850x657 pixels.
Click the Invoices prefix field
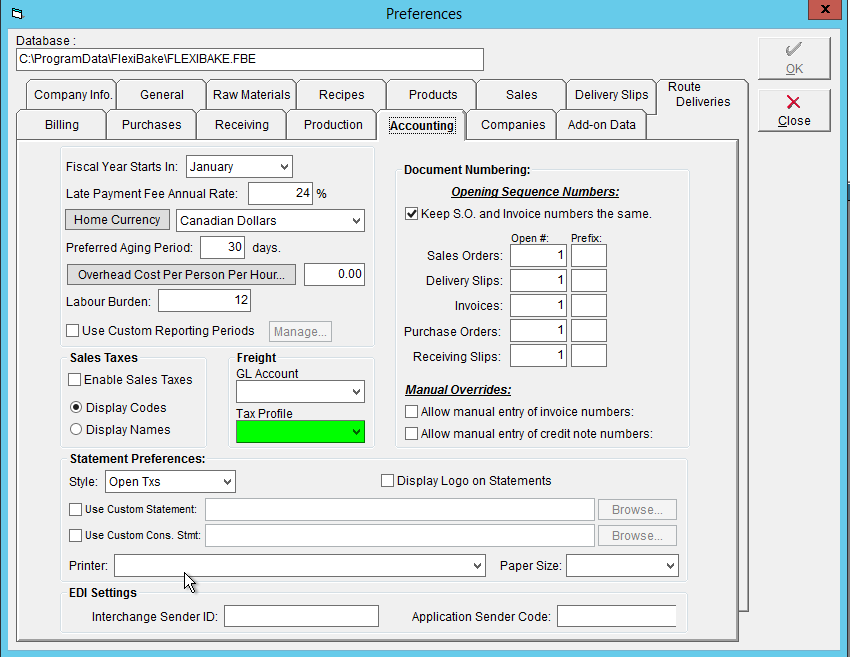(x=589, y=306)
